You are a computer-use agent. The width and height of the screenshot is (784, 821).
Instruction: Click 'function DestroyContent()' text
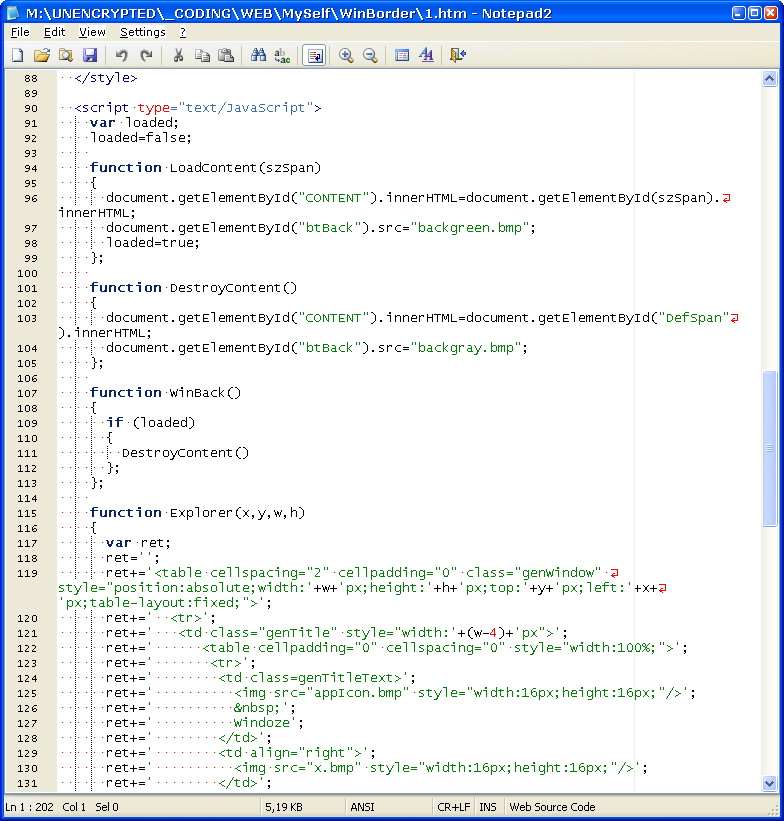[193, 288]
